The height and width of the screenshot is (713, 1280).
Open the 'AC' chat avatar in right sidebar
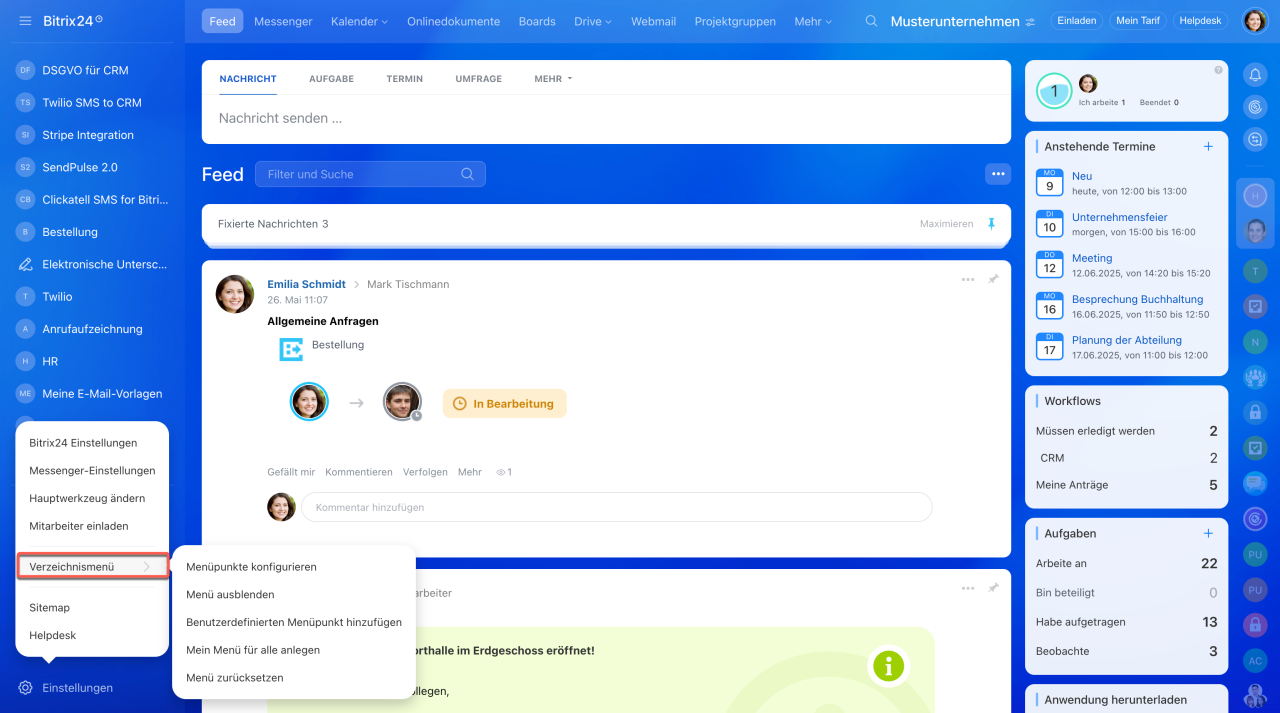[x=1255, y=661]
